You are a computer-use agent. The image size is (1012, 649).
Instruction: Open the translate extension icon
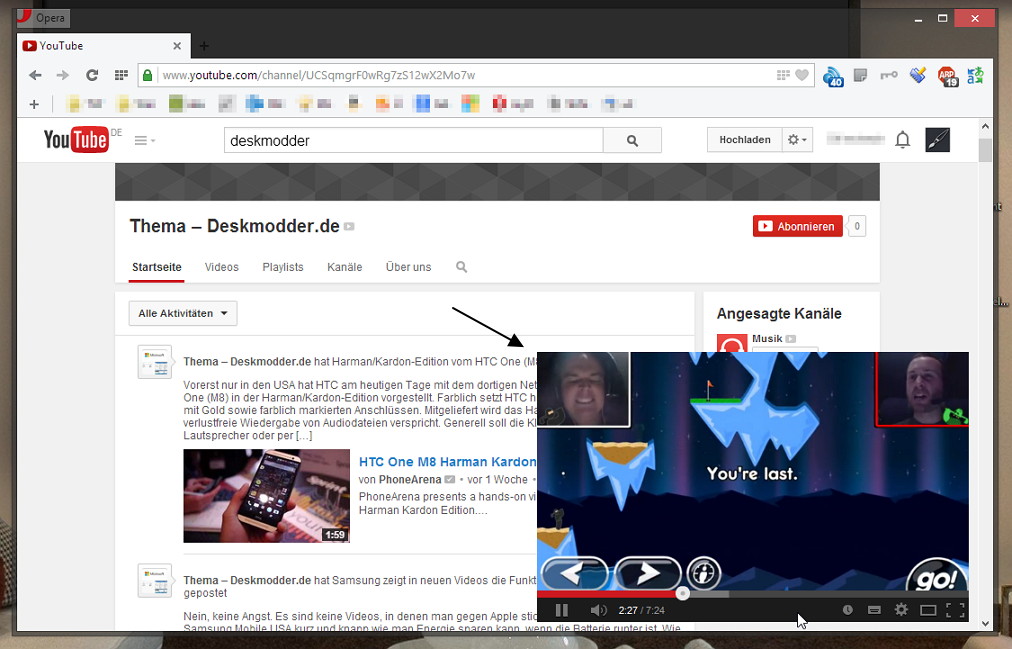(975, 75)
